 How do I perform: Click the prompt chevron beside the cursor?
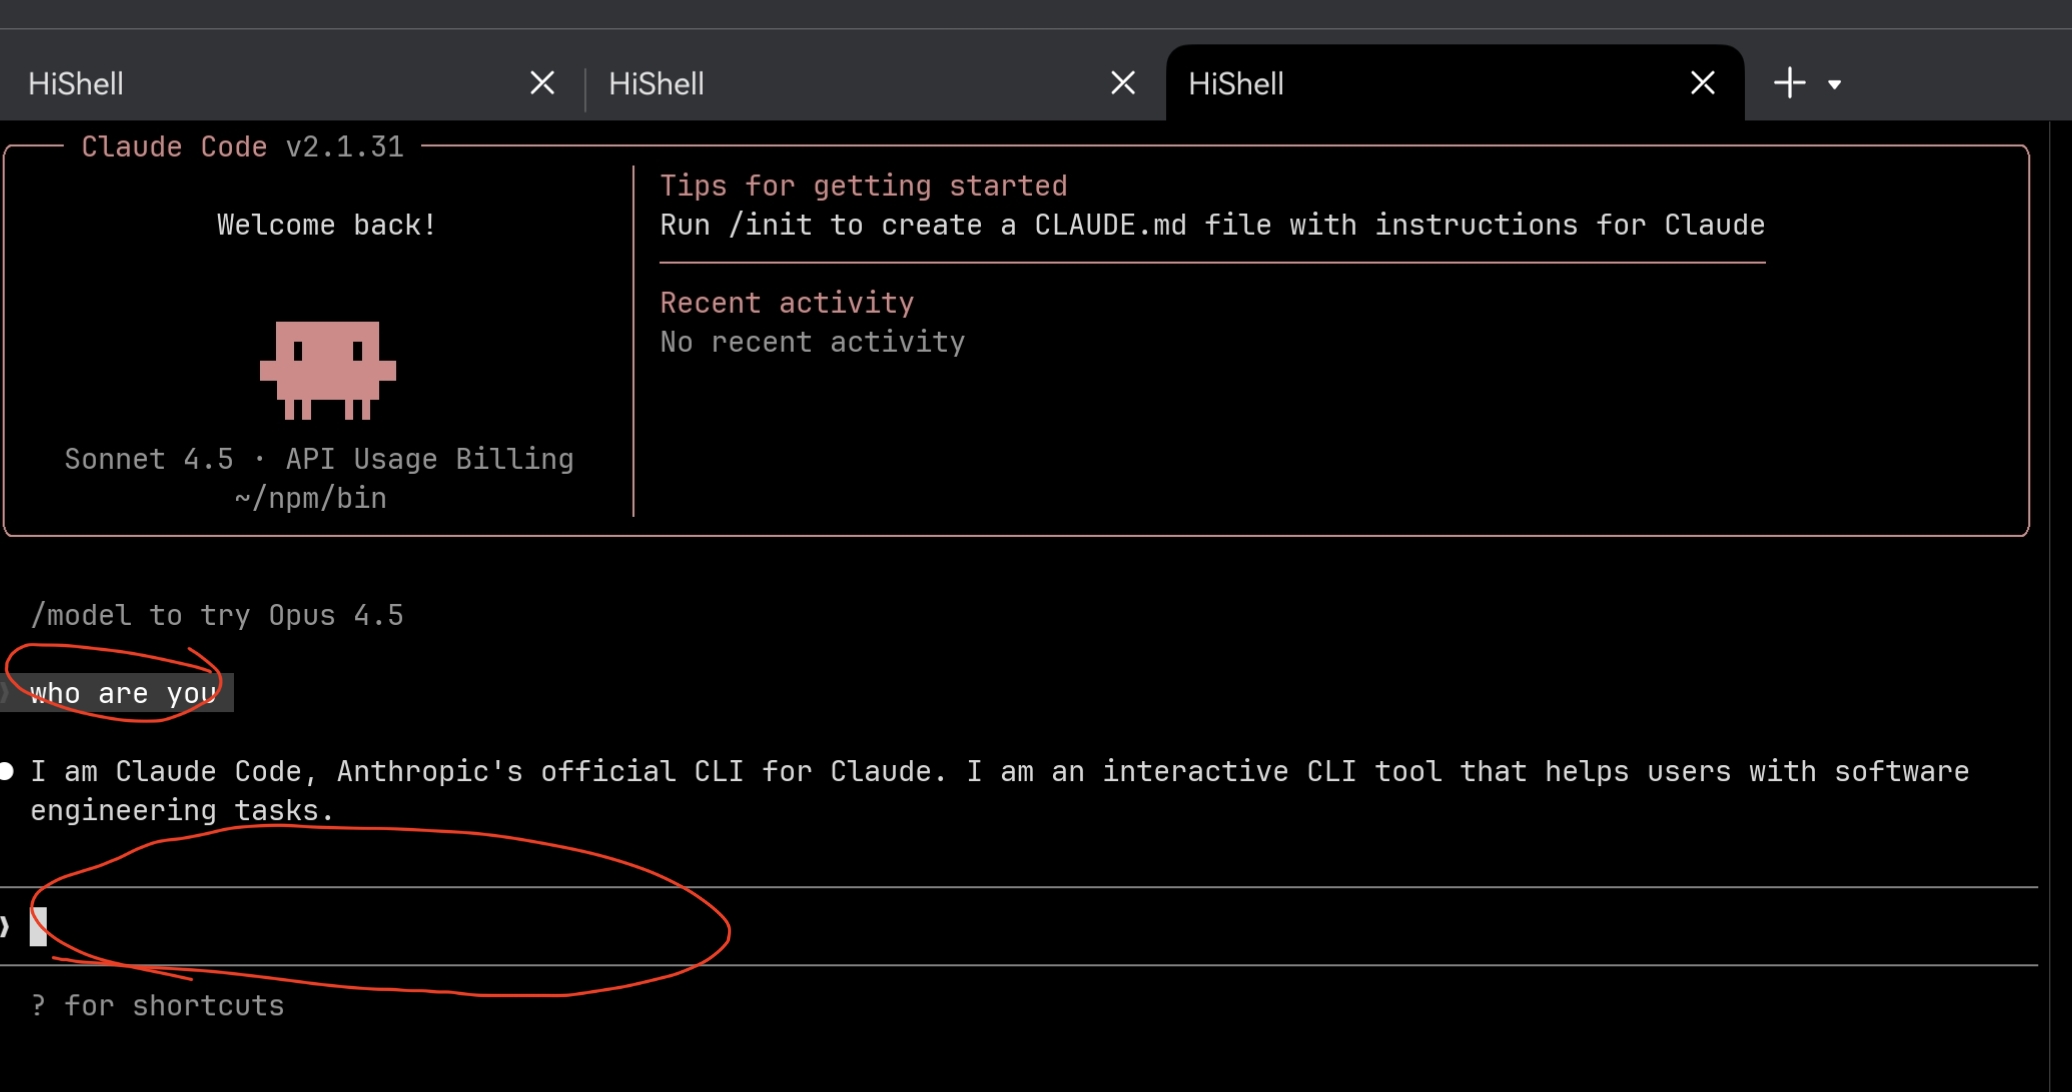coord(5,927)
